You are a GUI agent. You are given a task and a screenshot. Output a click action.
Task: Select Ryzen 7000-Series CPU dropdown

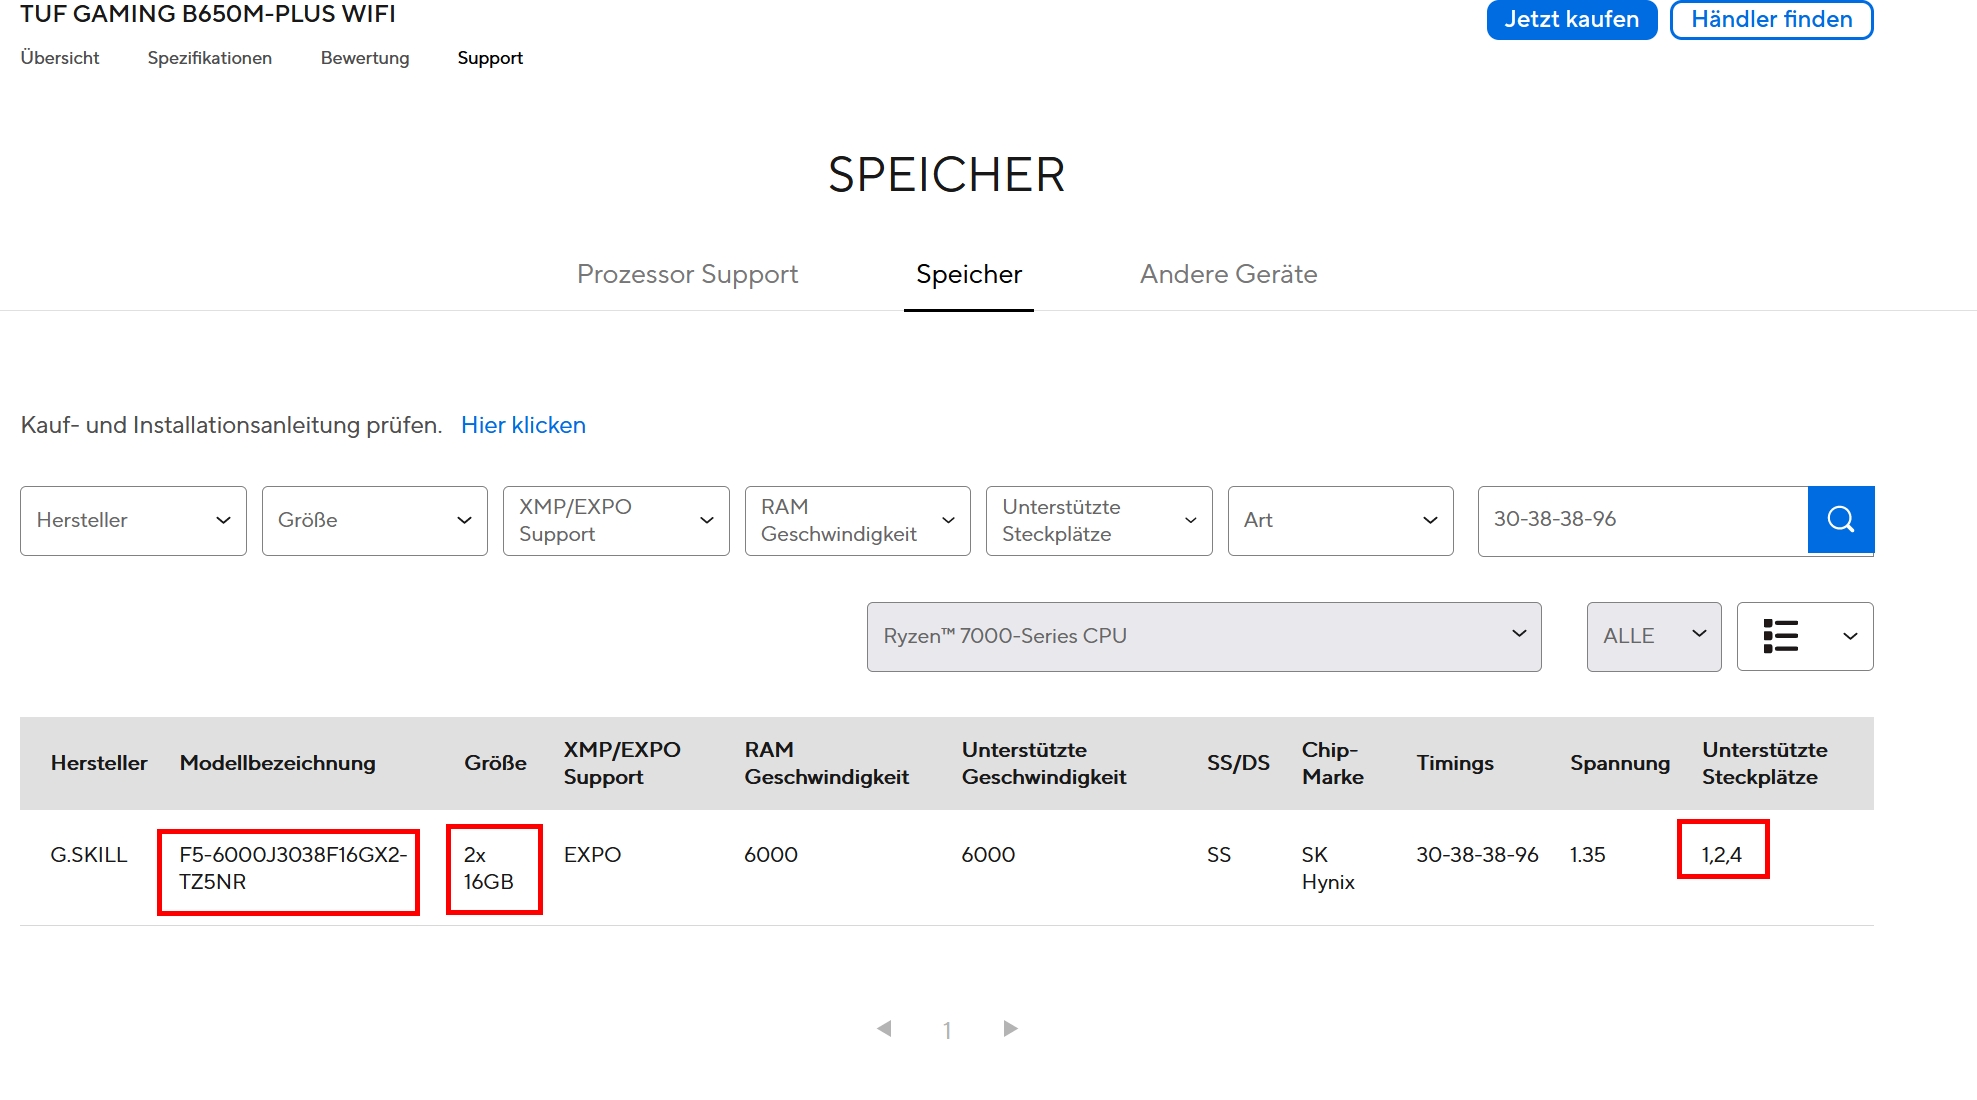1203,636
